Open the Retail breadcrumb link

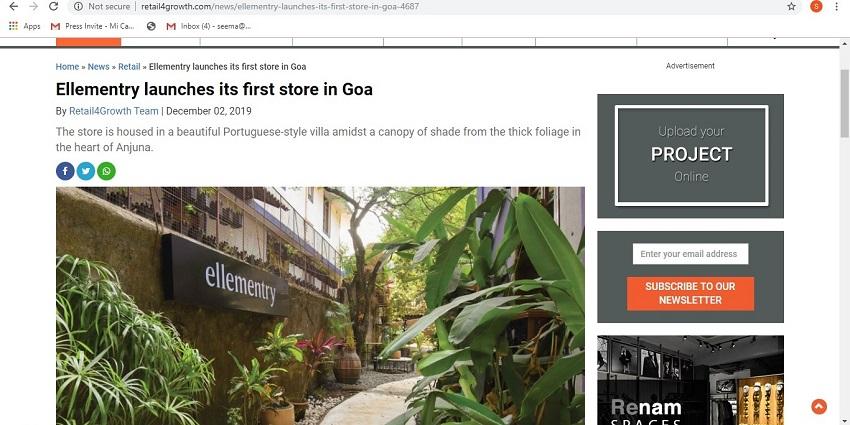pos(129,67)
